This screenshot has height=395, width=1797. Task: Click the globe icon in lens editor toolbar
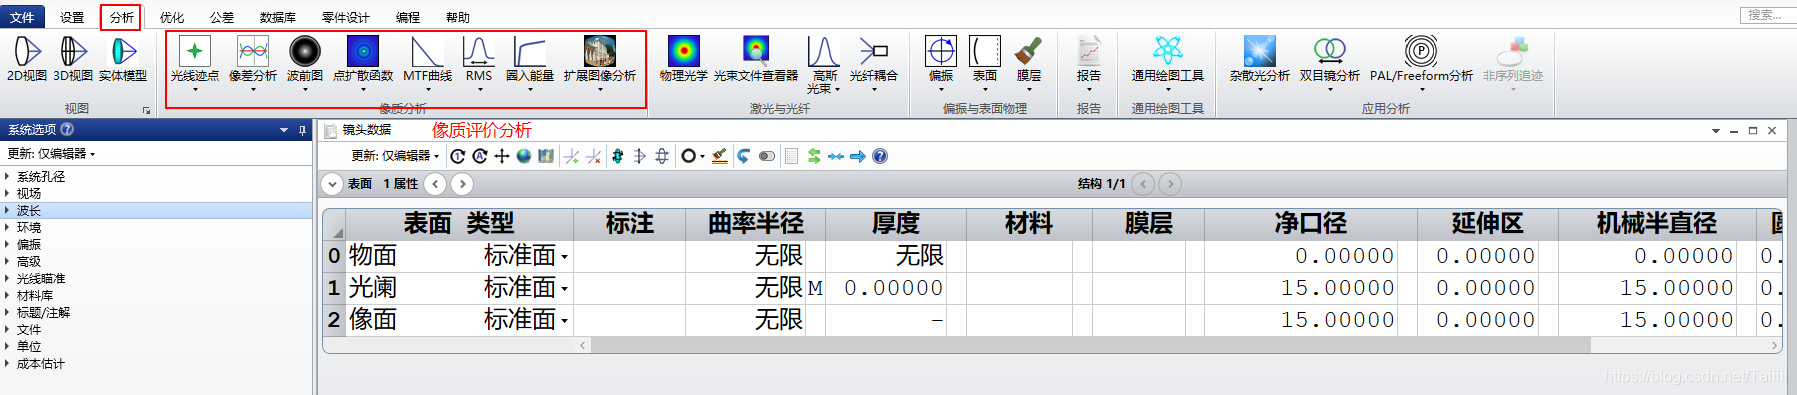click(524, 156)
